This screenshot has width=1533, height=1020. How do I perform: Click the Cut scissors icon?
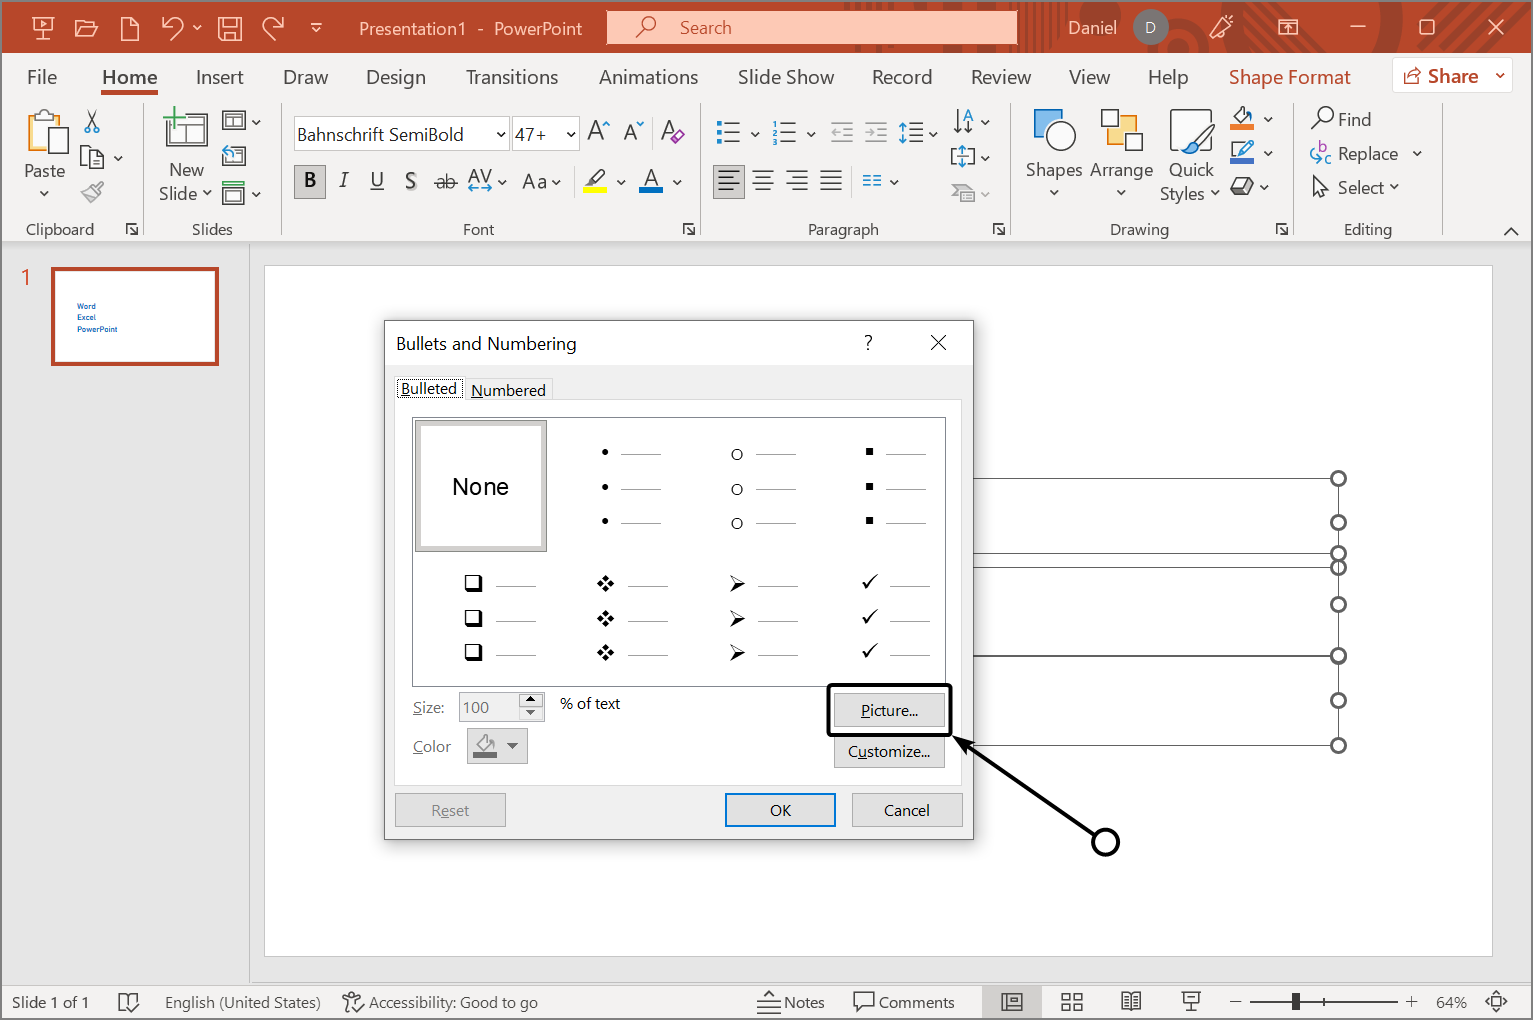click(92, 122)
